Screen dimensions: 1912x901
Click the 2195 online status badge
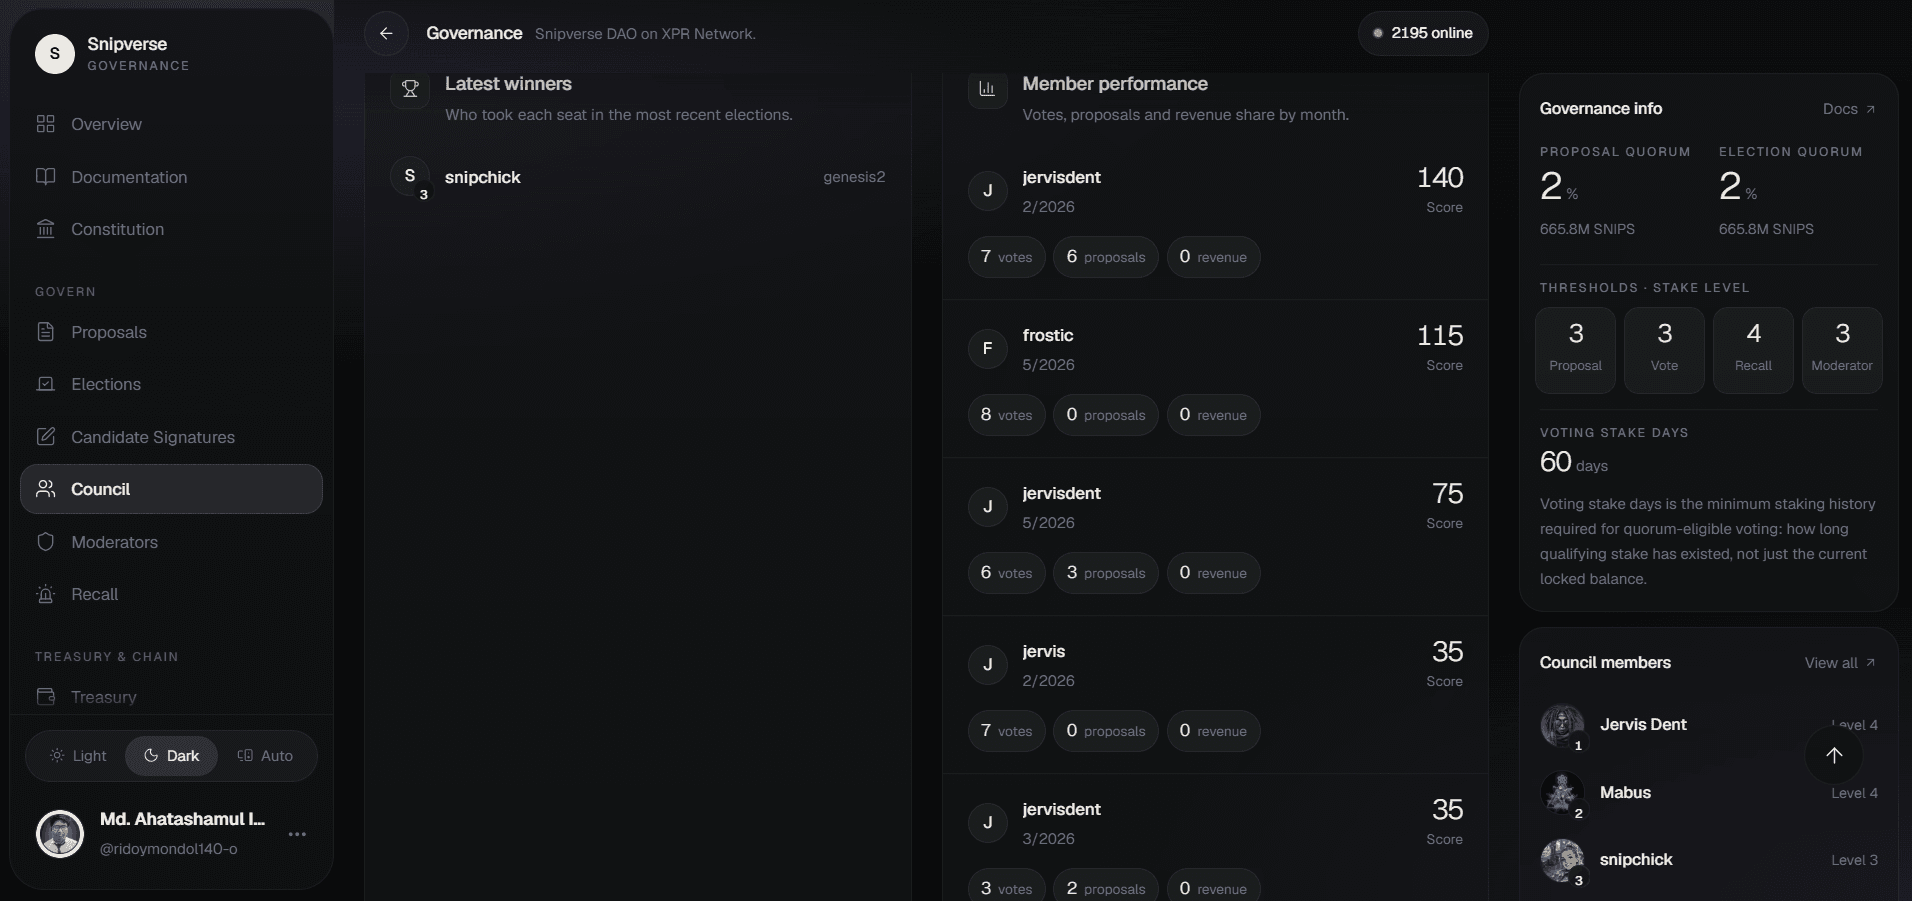(1423, 33)
